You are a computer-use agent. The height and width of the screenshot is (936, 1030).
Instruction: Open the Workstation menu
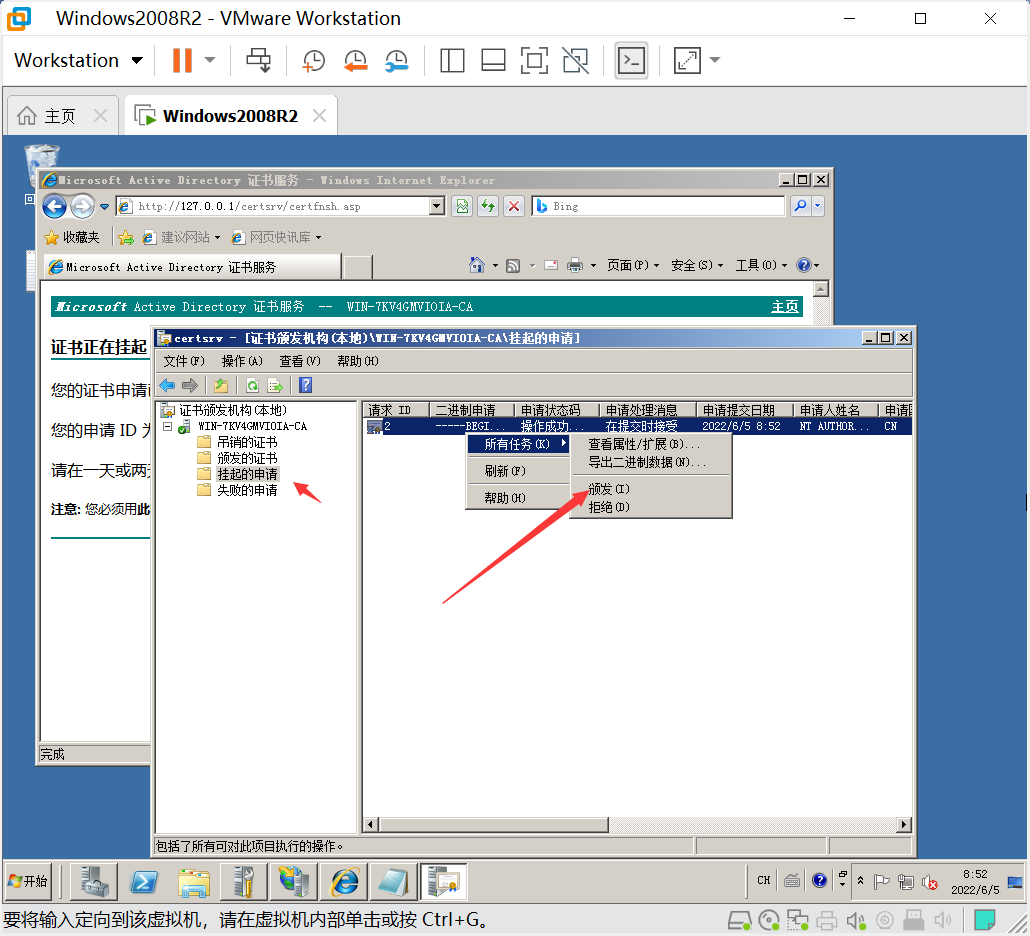(78, 60)
